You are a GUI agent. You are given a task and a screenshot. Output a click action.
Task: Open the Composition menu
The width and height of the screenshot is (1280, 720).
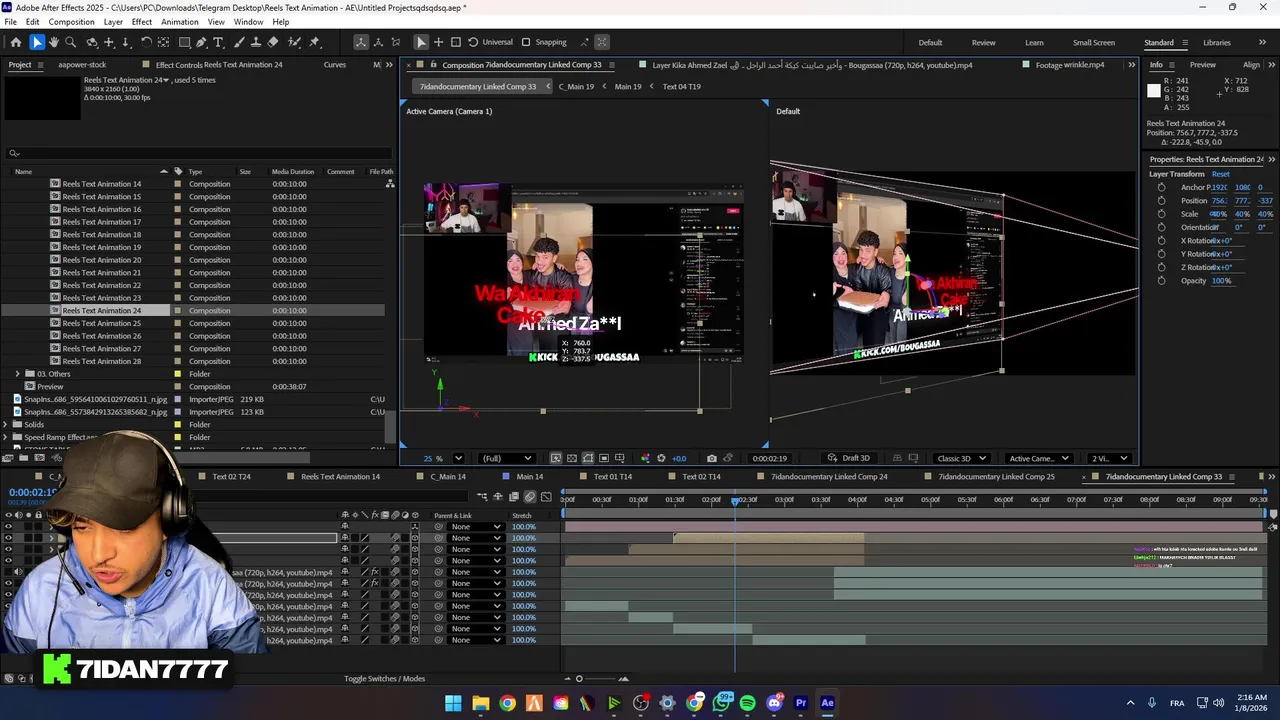tap(71, 22)
